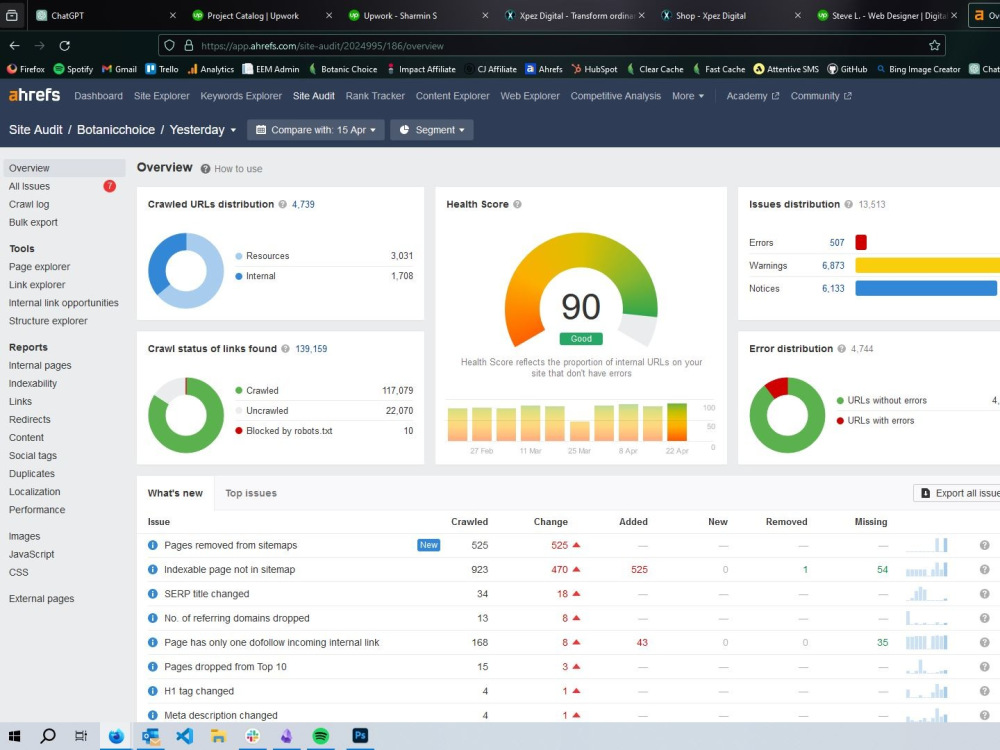This screenshot has width=1000, height=750.
Task: Click the red Errors bar in Issues distribution
Action: pos(861,242)
